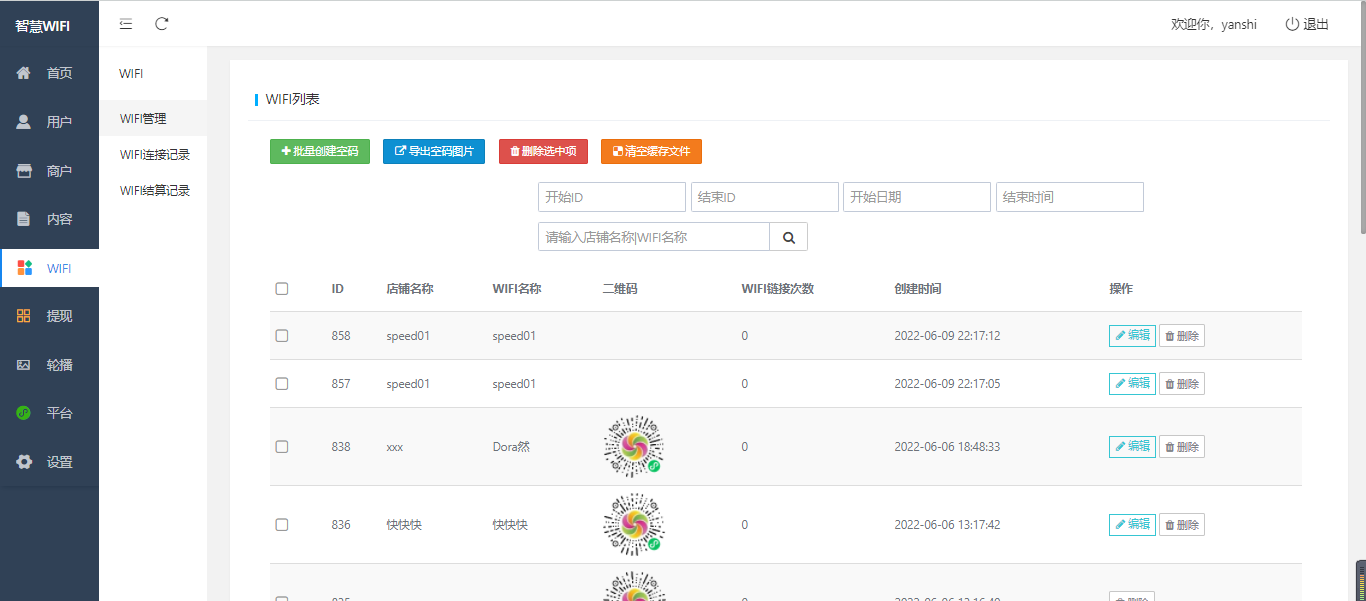This screenshot has height=601, width=1366.
Task: Open the 首页 menu item
Action: (49, 73)
